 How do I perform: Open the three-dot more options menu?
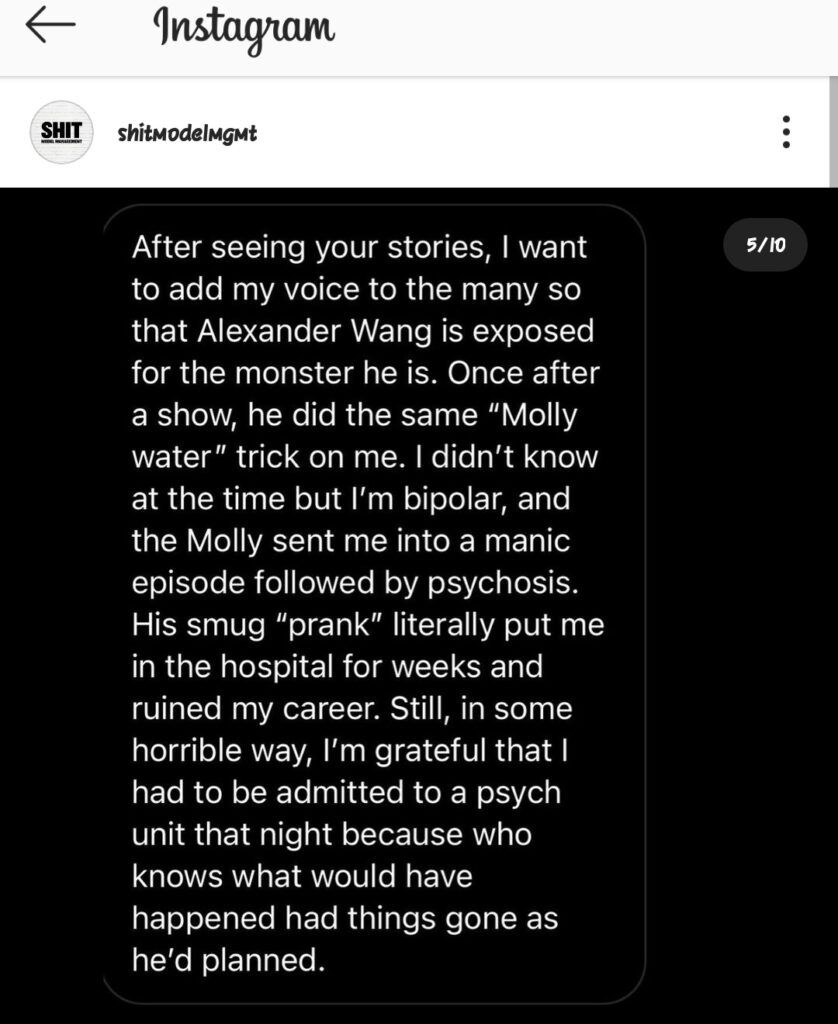click(x=787, y=132)
